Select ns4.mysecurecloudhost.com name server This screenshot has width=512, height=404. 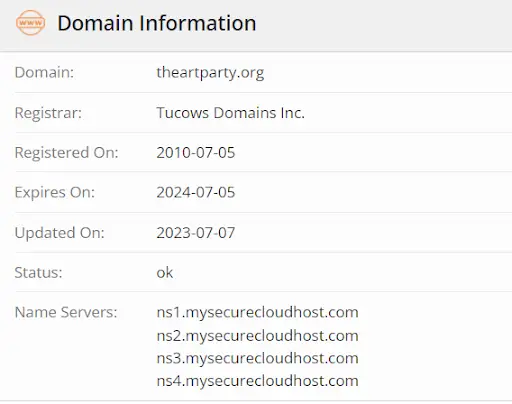pyautogui.click(x=257, y=381)
